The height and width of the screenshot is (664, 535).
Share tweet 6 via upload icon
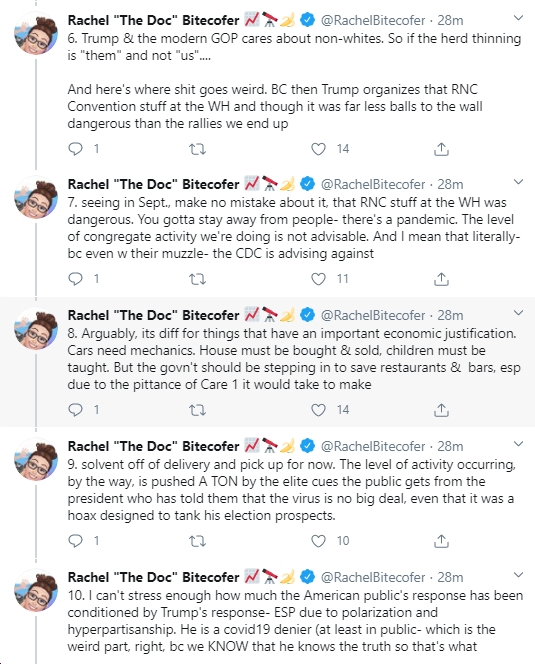point(441,149)
